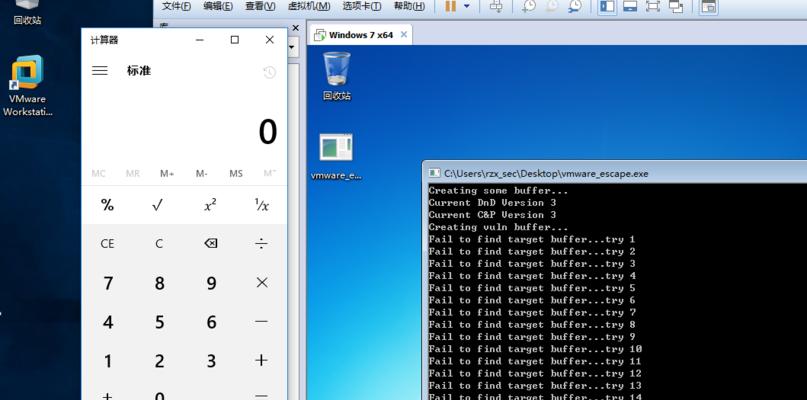The width and height of the screenshot is (807, 400).
Task: Close the VMware library side panel
Action: click(x=295, y=28)
